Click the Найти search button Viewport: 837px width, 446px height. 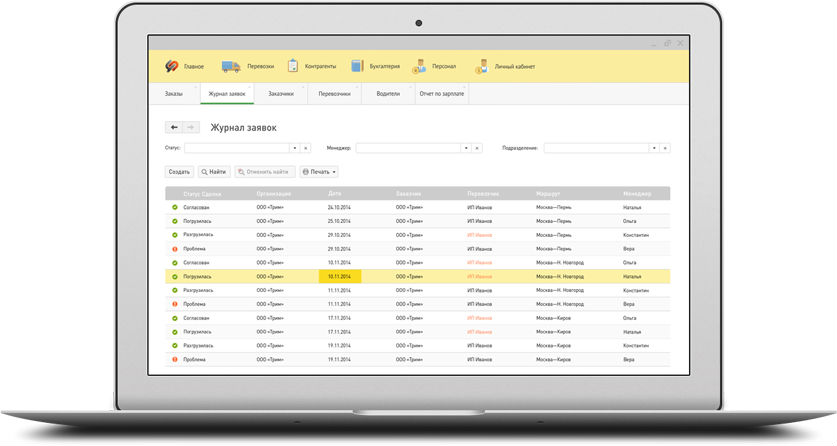point(214,172)
